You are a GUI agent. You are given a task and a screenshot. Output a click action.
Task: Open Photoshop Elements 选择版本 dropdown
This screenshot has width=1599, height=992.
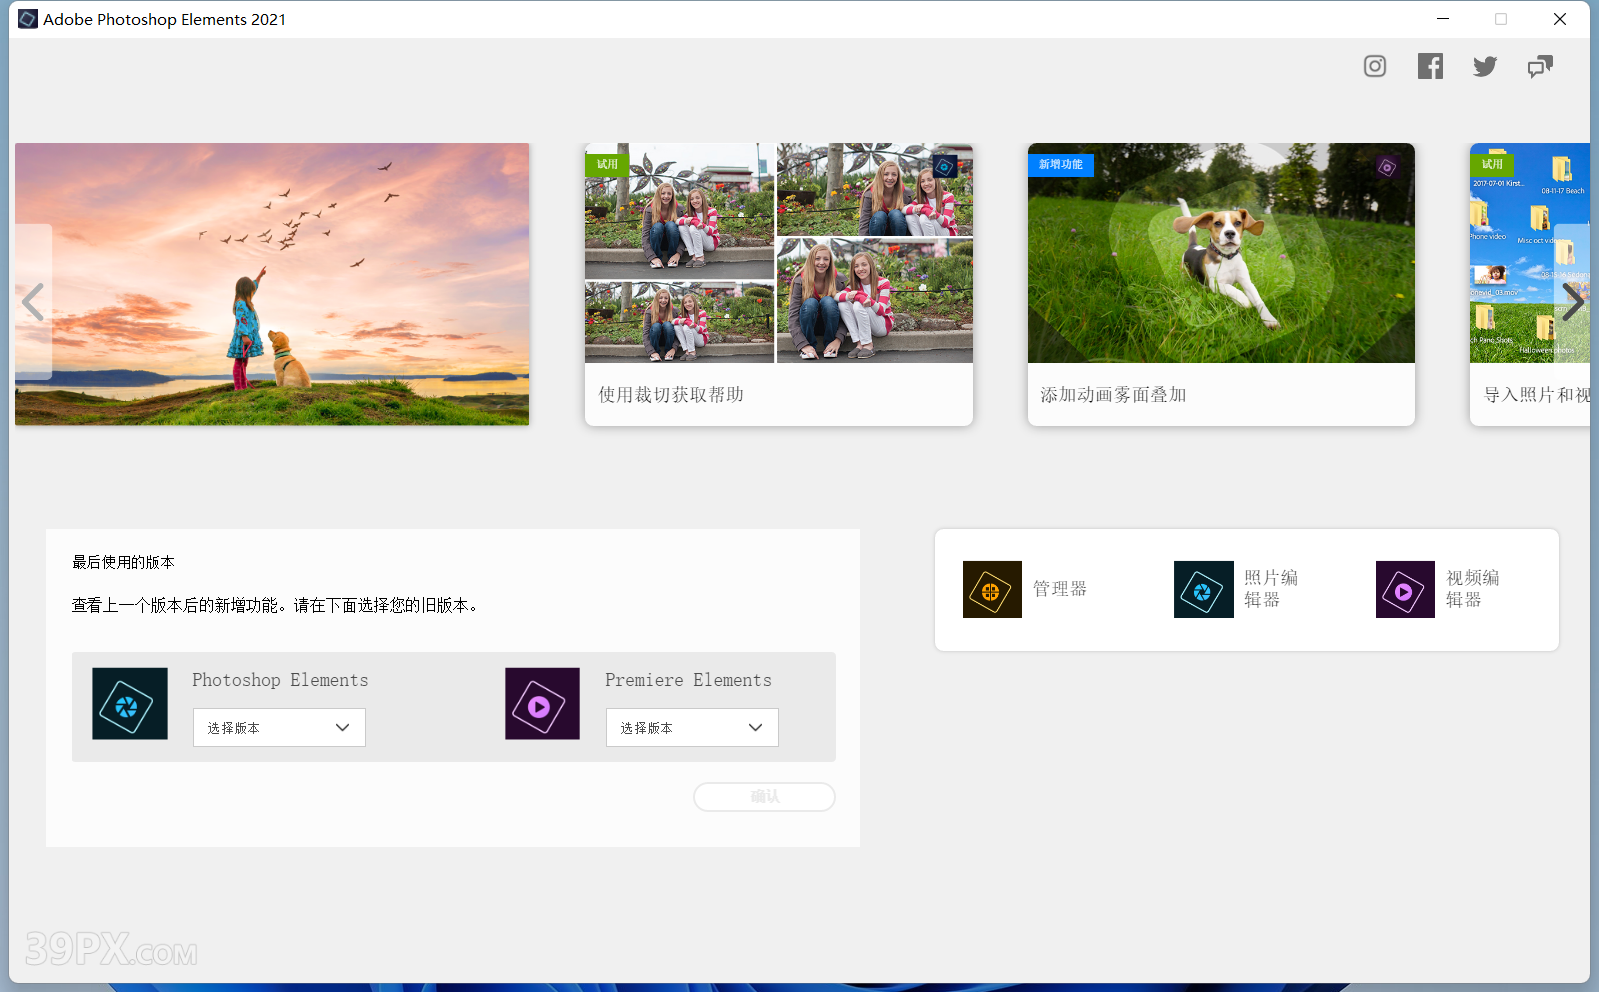click(279, 727)
